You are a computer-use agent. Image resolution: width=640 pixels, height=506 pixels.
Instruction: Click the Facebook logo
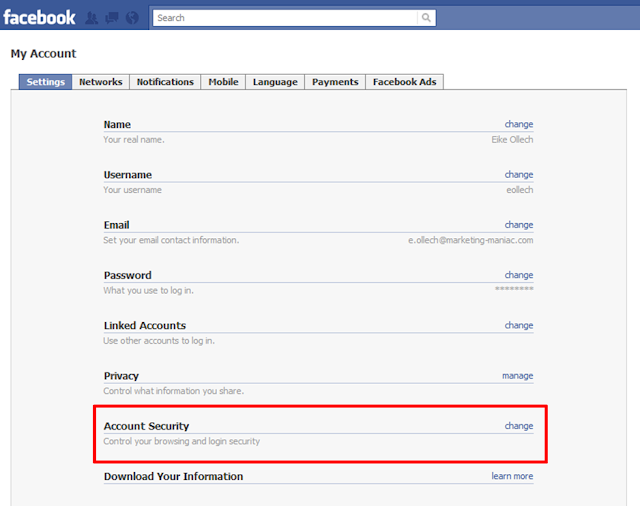39,18
